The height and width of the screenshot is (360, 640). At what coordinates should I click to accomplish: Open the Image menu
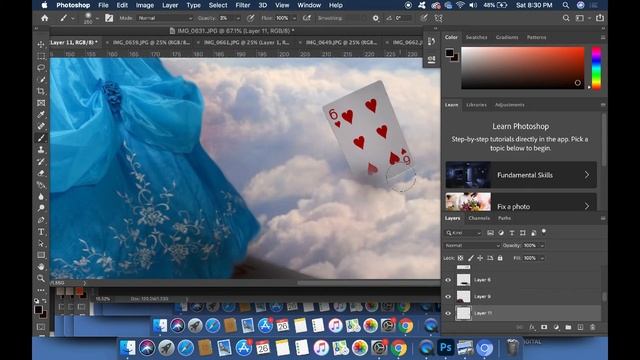(144, 5)
